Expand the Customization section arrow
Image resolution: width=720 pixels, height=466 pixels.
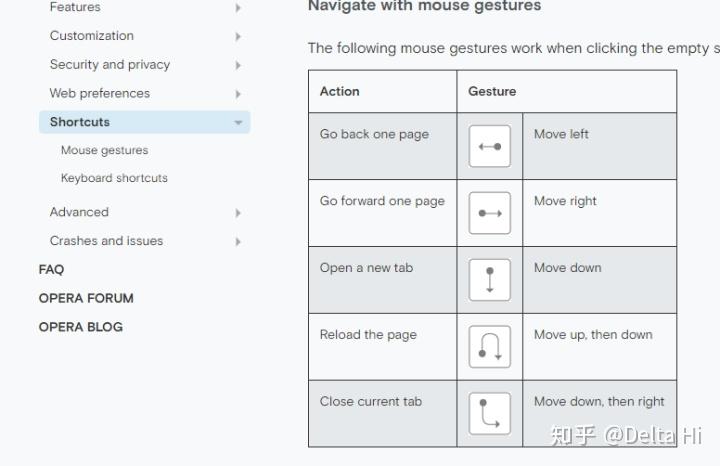238,36
